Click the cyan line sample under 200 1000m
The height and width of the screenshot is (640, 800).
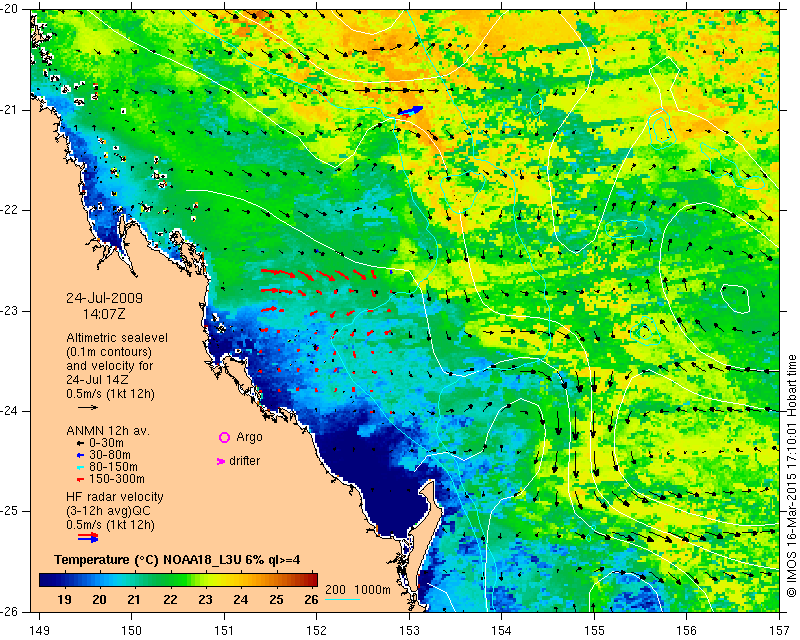[342, 599]
